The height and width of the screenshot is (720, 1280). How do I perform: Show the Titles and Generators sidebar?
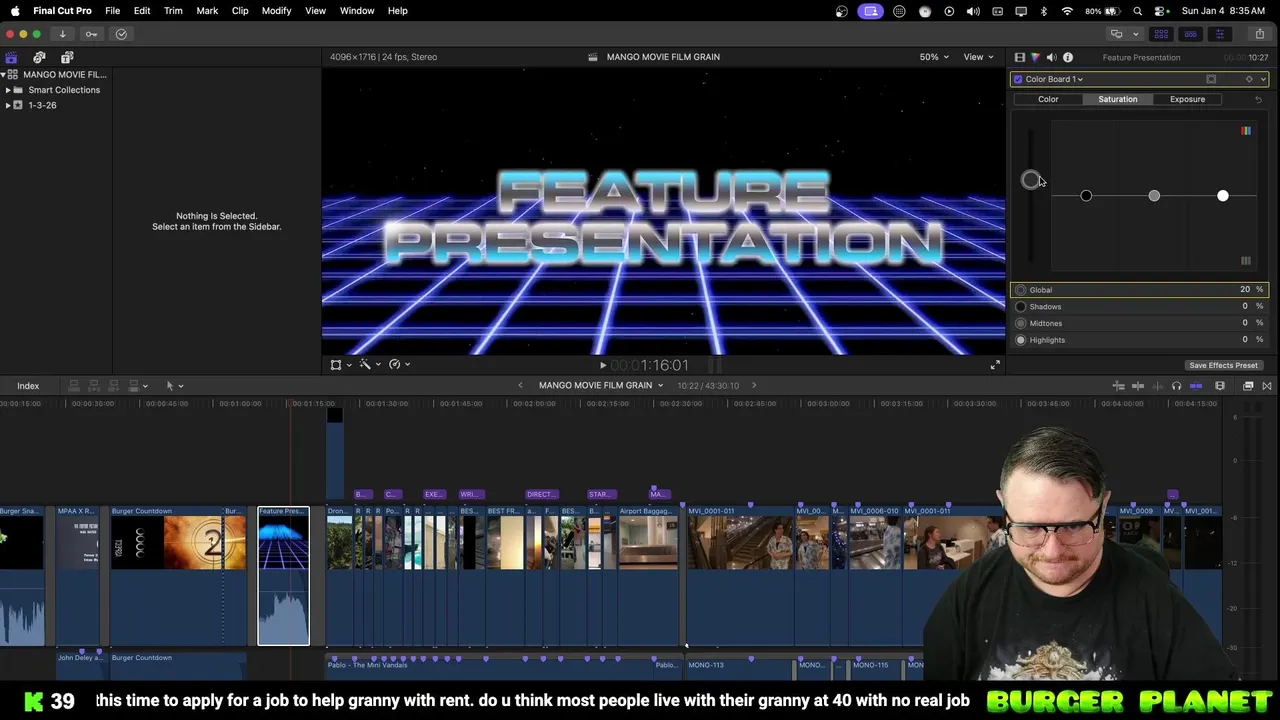67,57
